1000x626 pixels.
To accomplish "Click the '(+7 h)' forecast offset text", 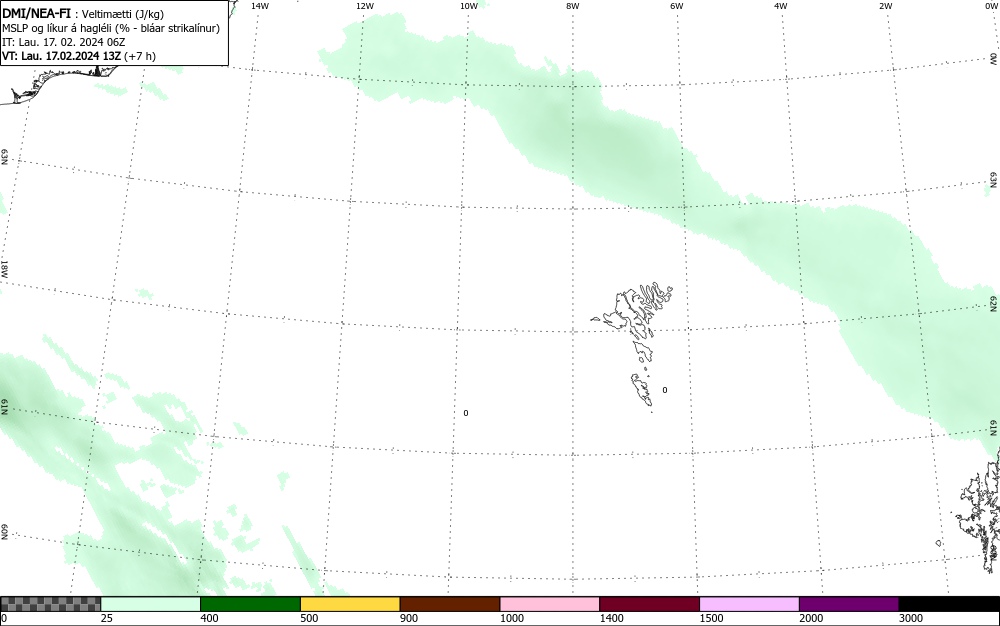I will click(x=140, y=56).
